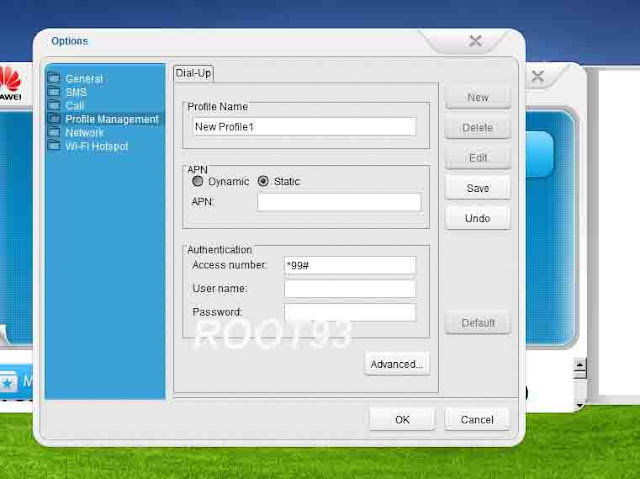Select Profile Management label
Viewport: 640px width, 479px height.
(112, 119)
